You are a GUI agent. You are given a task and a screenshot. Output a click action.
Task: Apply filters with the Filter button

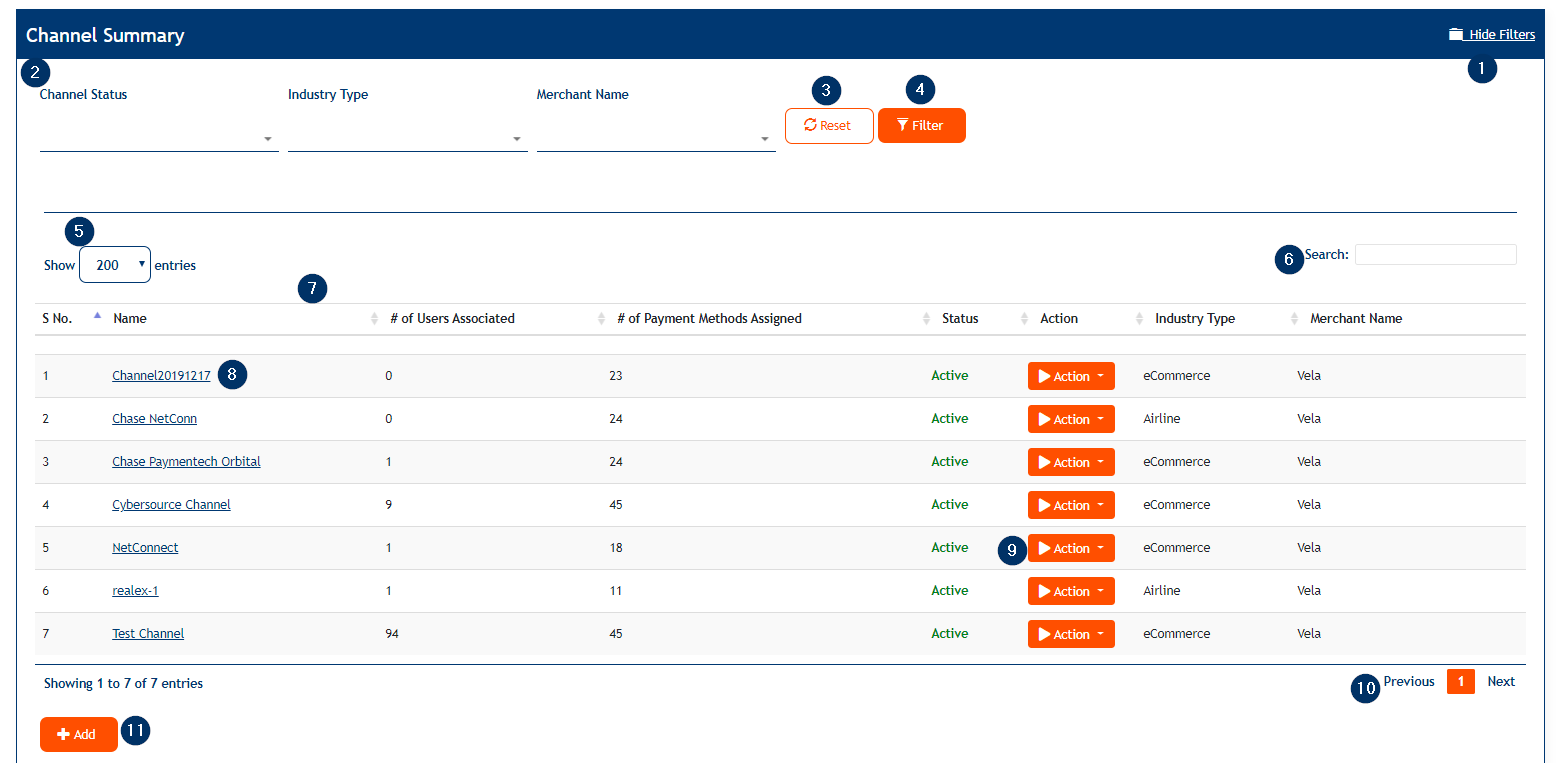point(921,126)
